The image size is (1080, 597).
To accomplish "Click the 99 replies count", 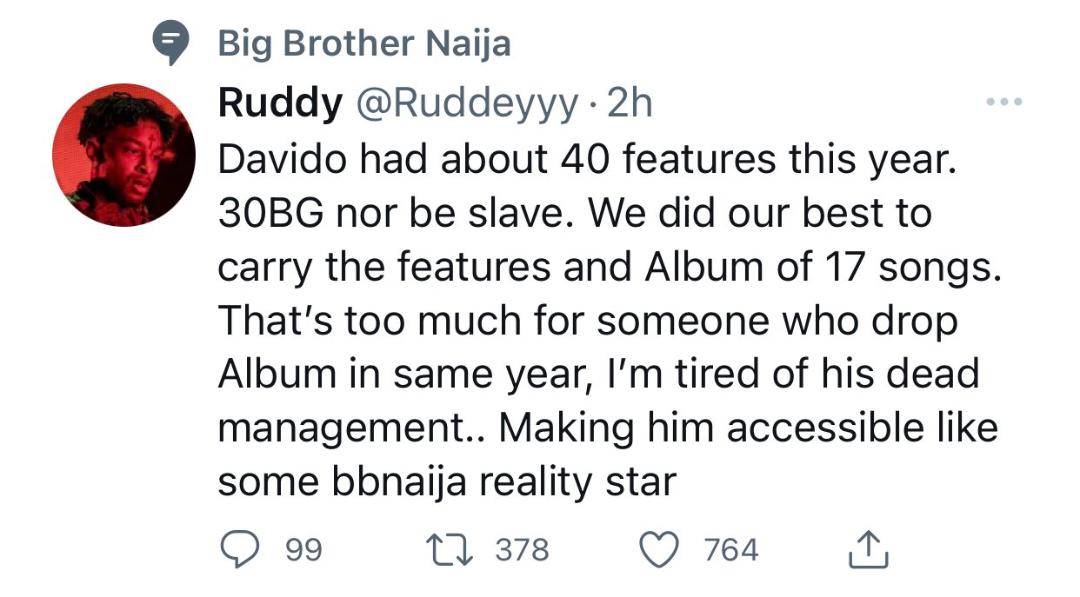I will [304, 549].
